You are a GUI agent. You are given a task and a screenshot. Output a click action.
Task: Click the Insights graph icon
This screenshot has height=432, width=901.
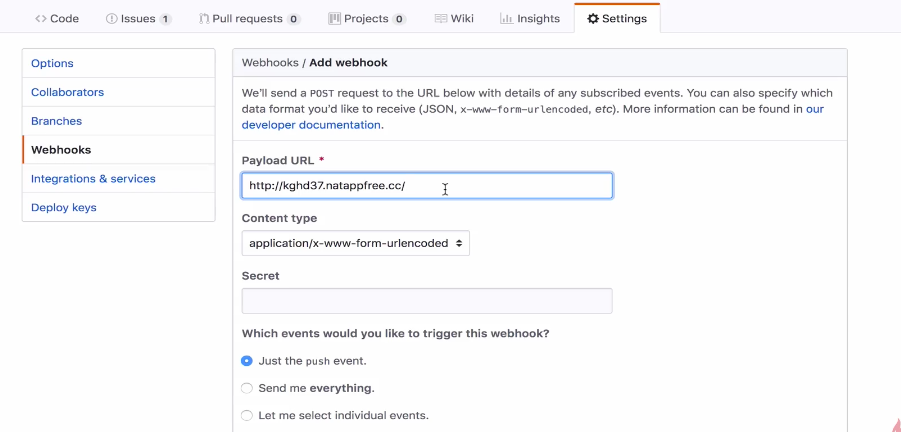point(506,19)
